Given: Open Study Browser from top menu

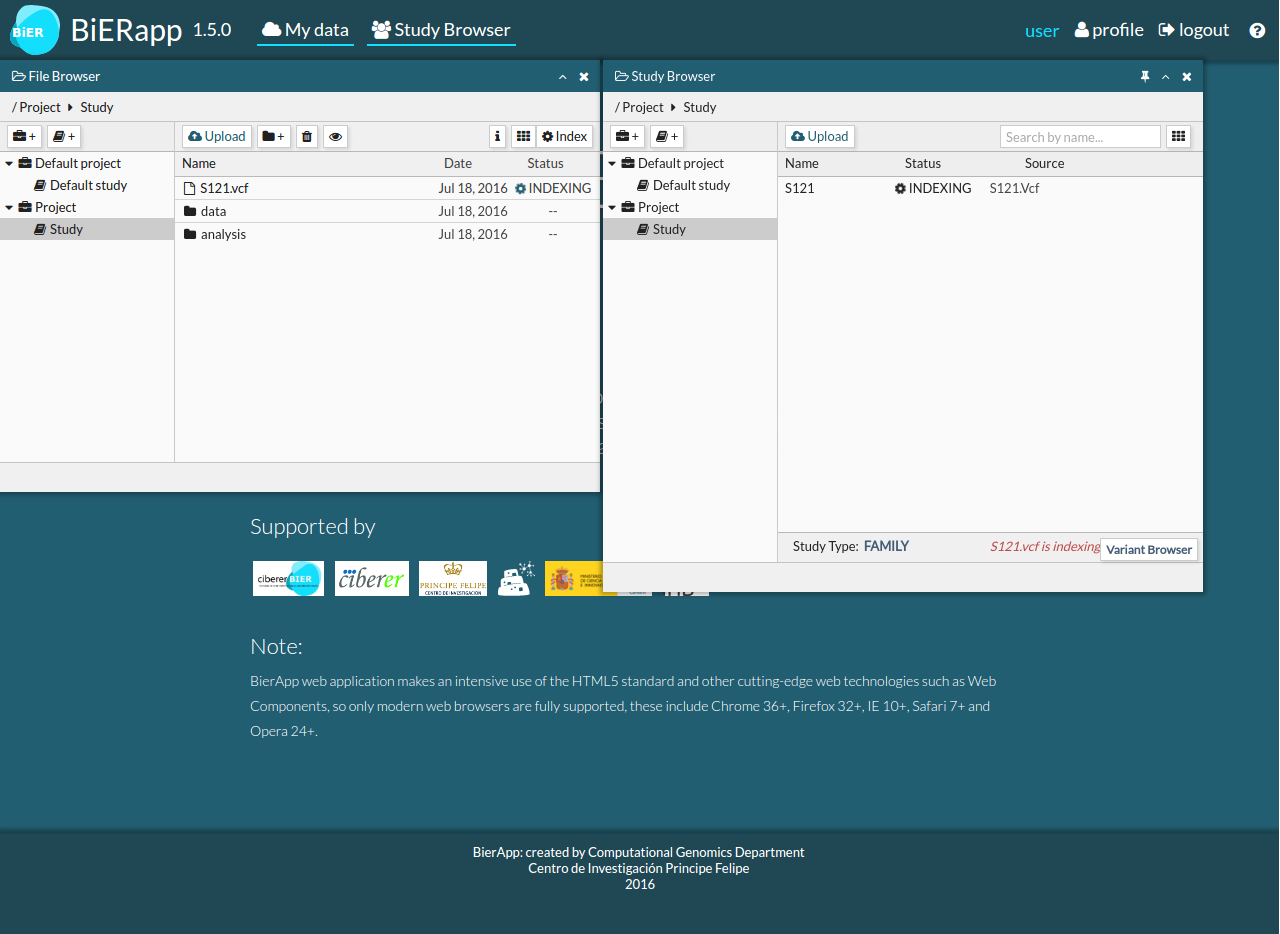Looking at the screenshot, I should [x=441, y=30].
